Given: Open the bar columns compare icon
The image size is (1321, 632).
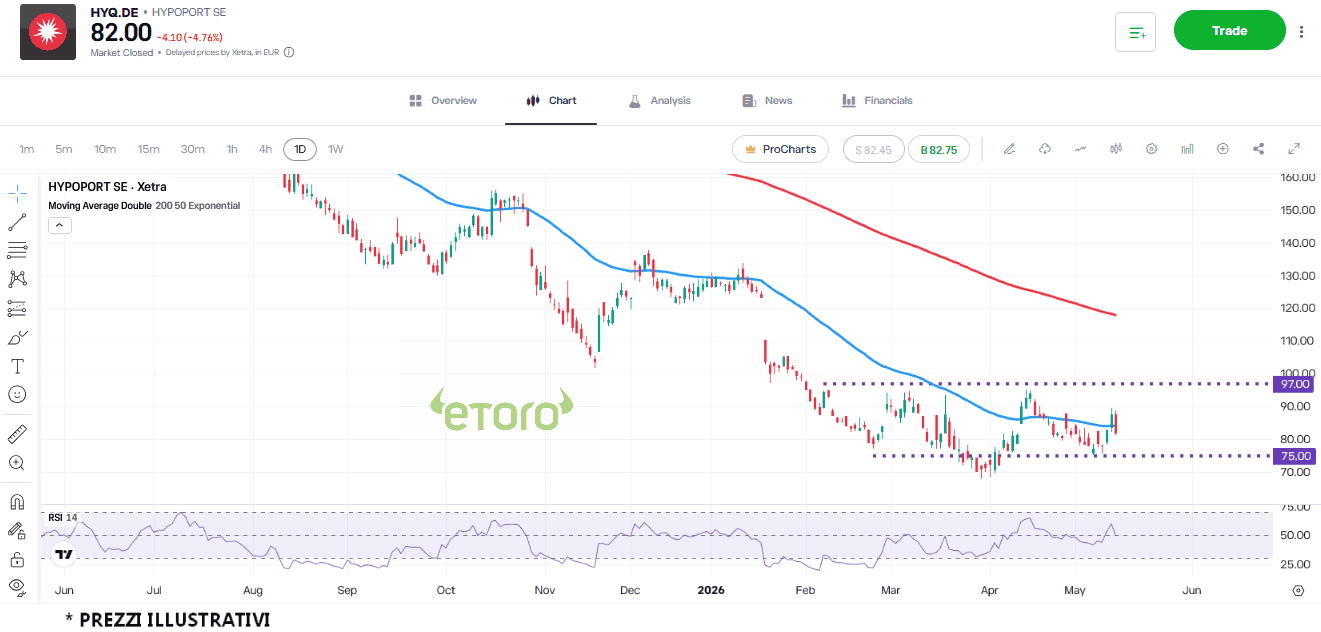Looking at the screenshot, I should [1187, 149].
